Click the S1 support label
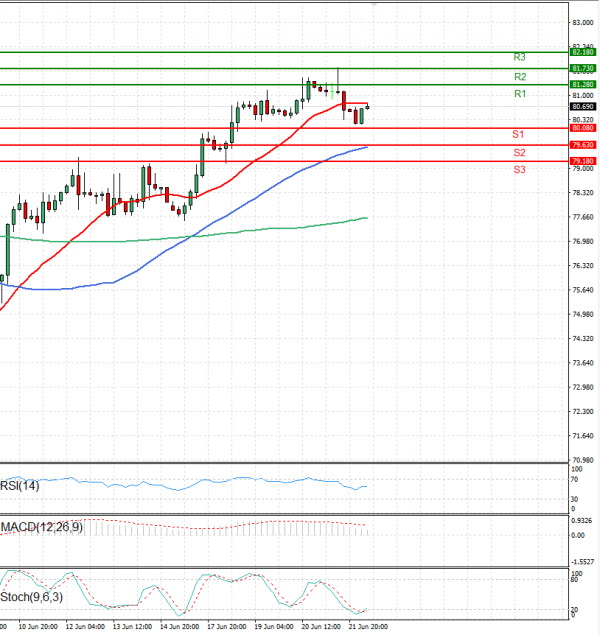The width and height of the screenshot is (600, 635). point(518,134)
